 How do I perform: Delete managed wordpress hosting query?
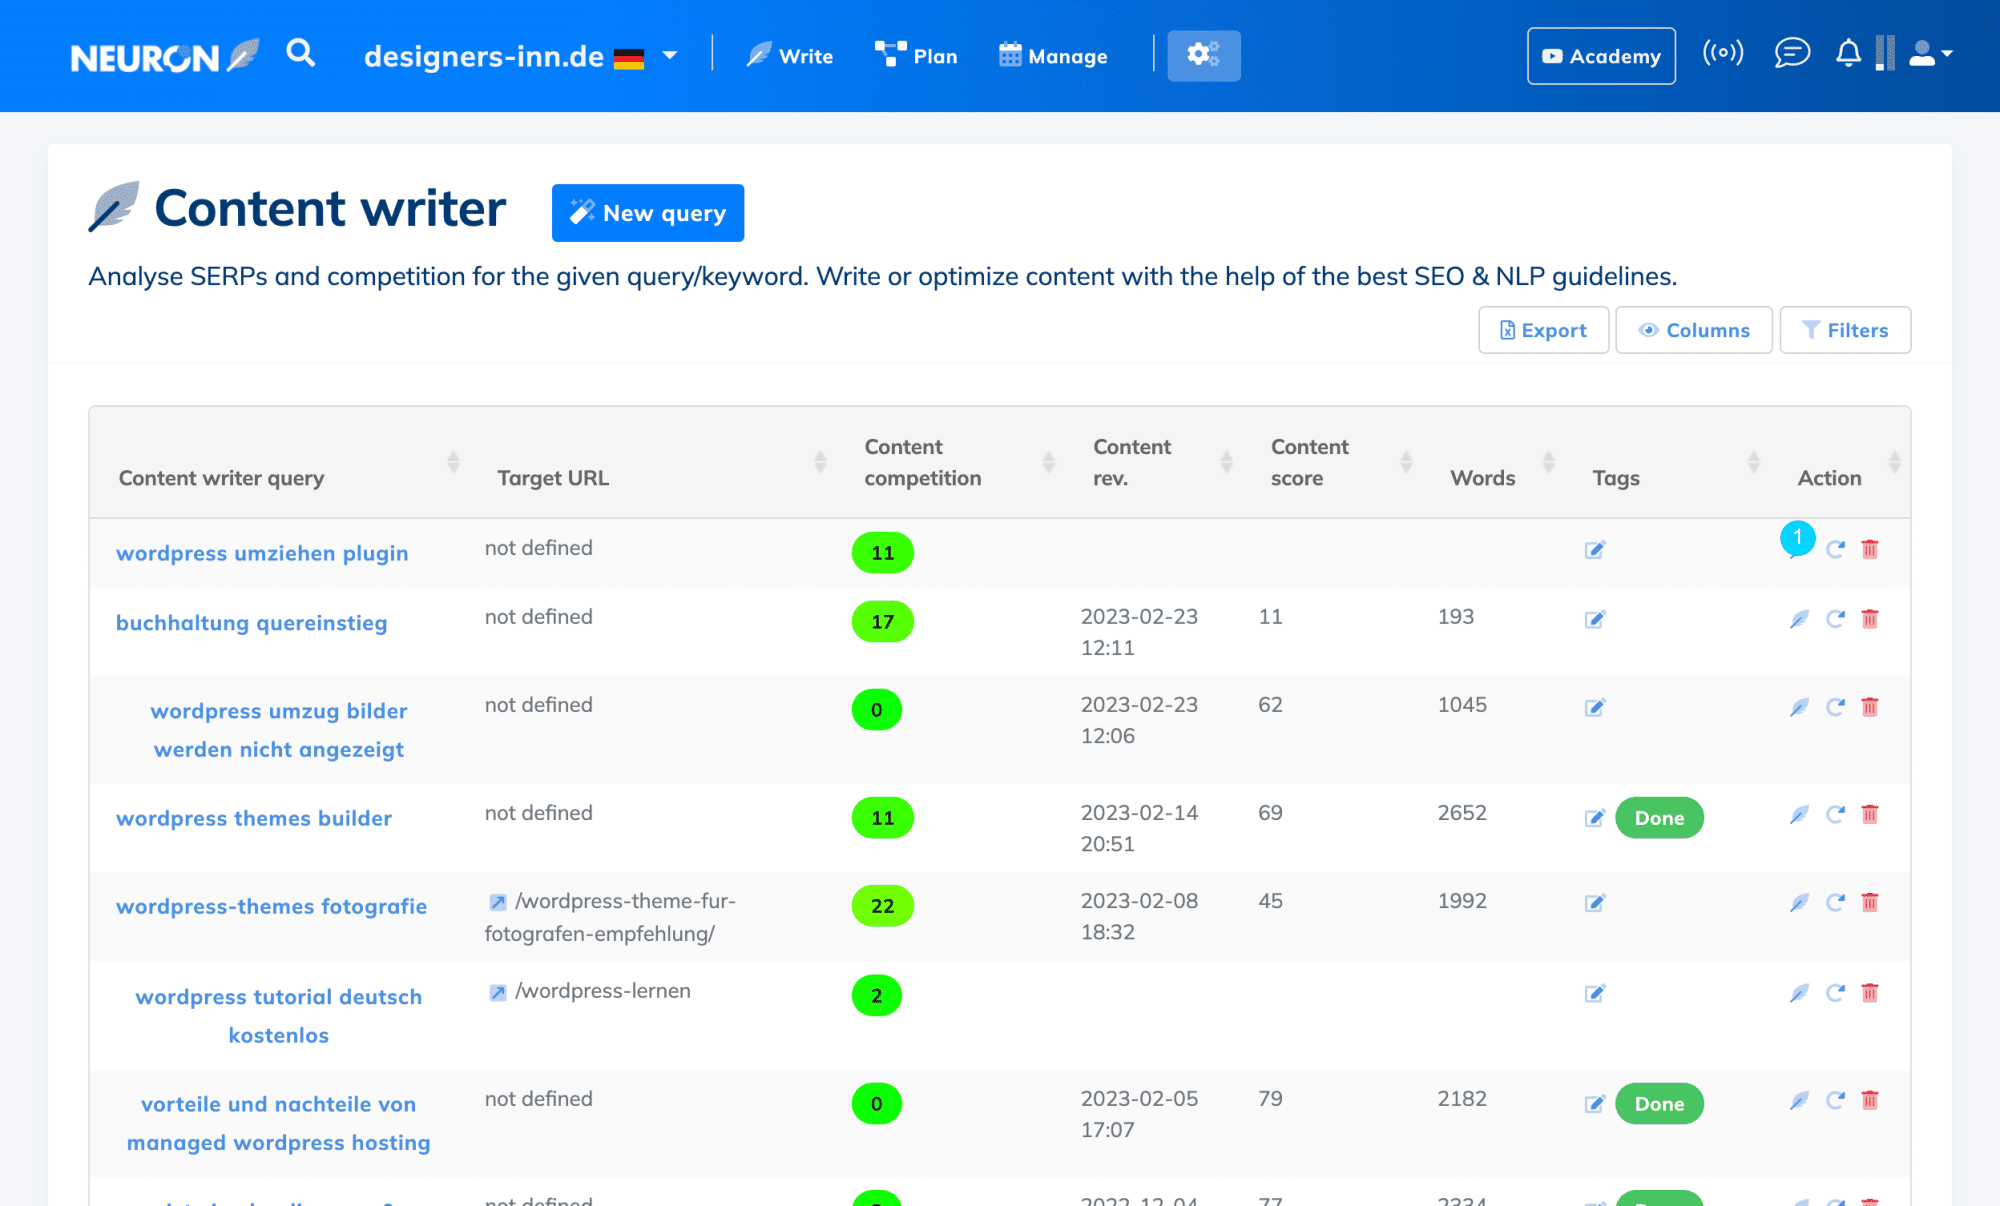coord(1870,1100)
